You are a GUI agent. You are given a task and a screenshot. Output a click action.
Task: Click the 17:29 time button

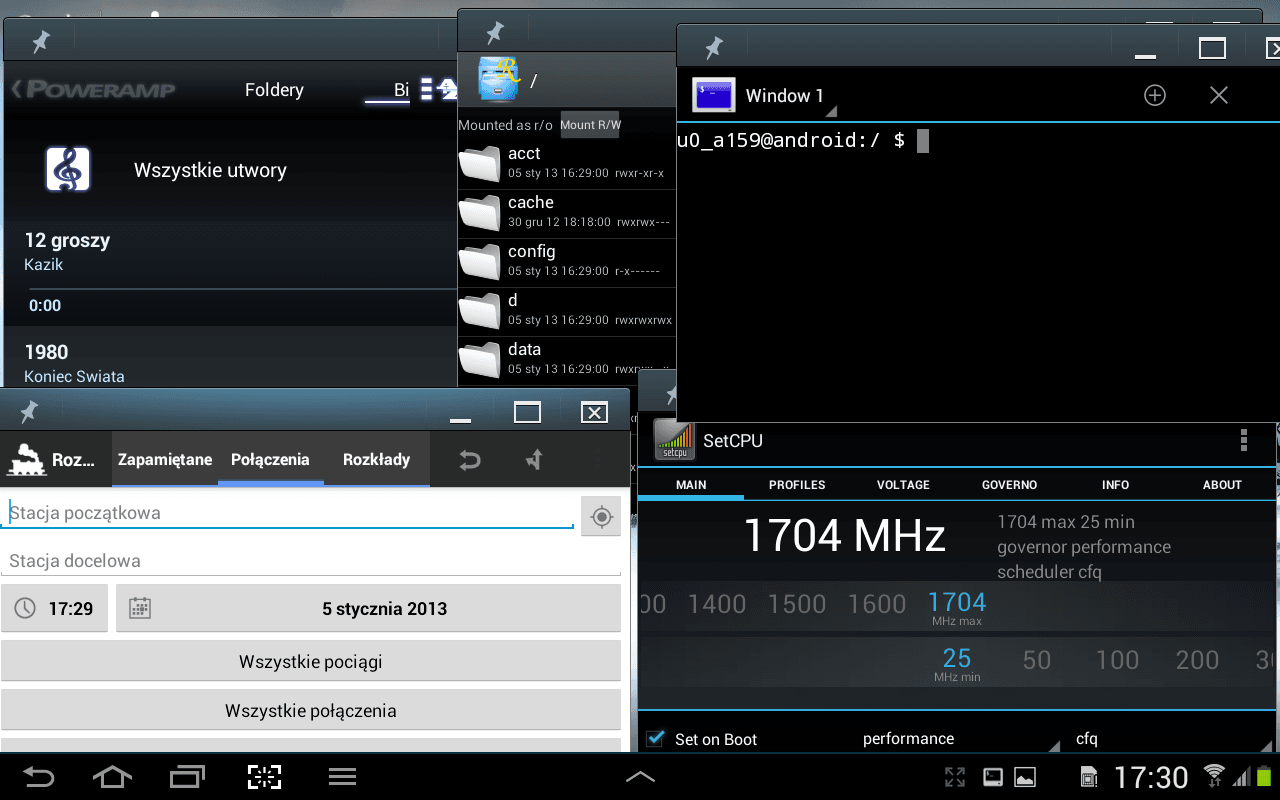(55, 608)
